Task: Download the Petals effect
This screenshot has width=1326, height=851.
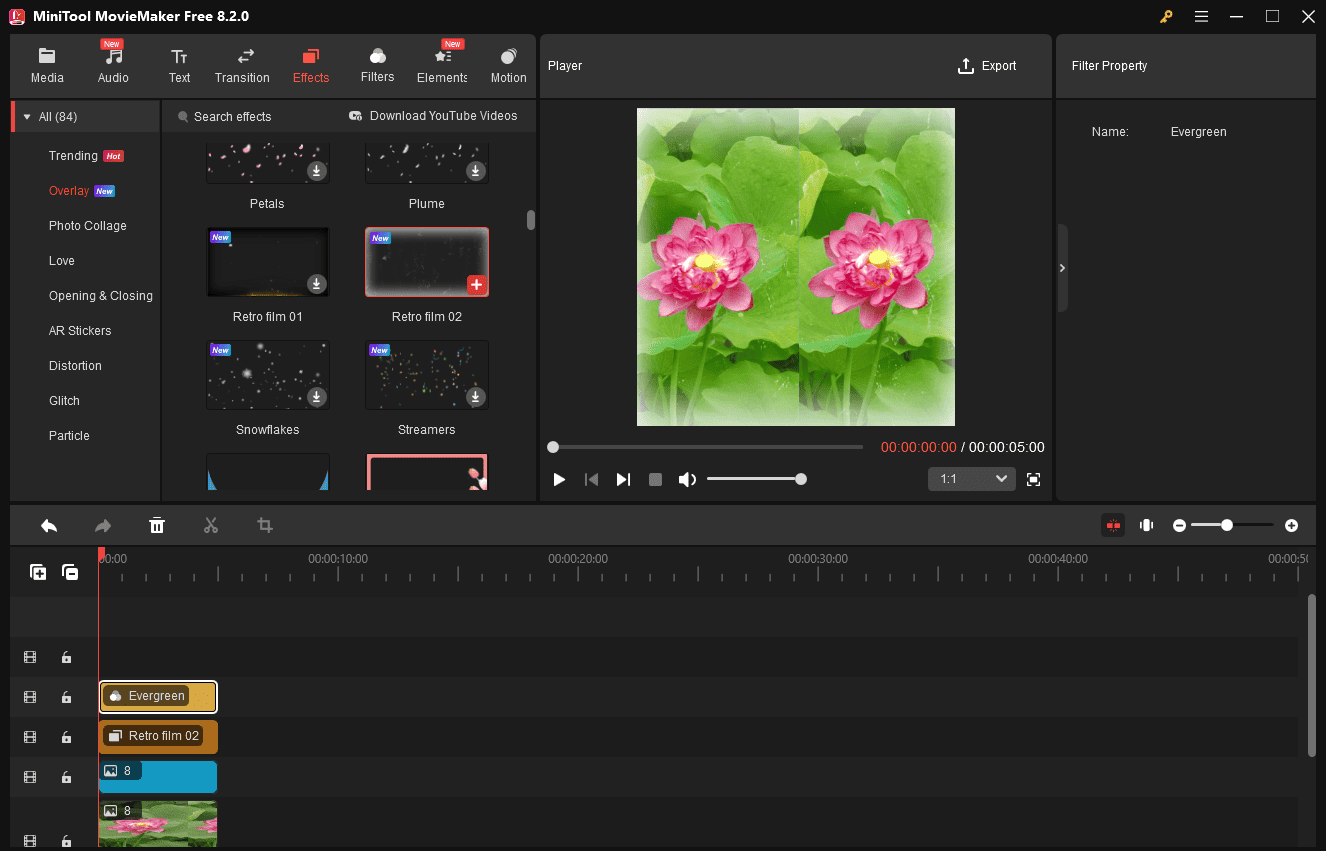Action: (x=316, y=171)
